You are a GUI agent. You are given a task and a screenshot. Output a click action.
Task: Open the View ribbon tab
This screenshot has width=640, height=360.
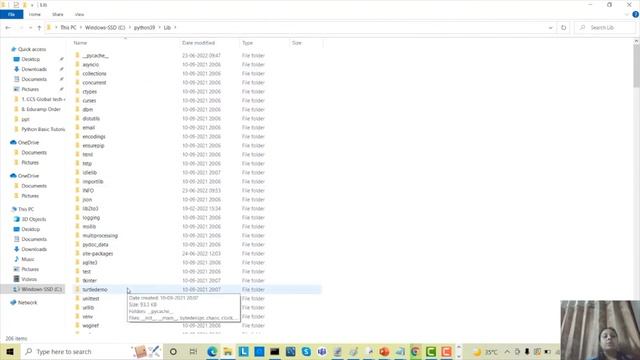pos(79,14)
